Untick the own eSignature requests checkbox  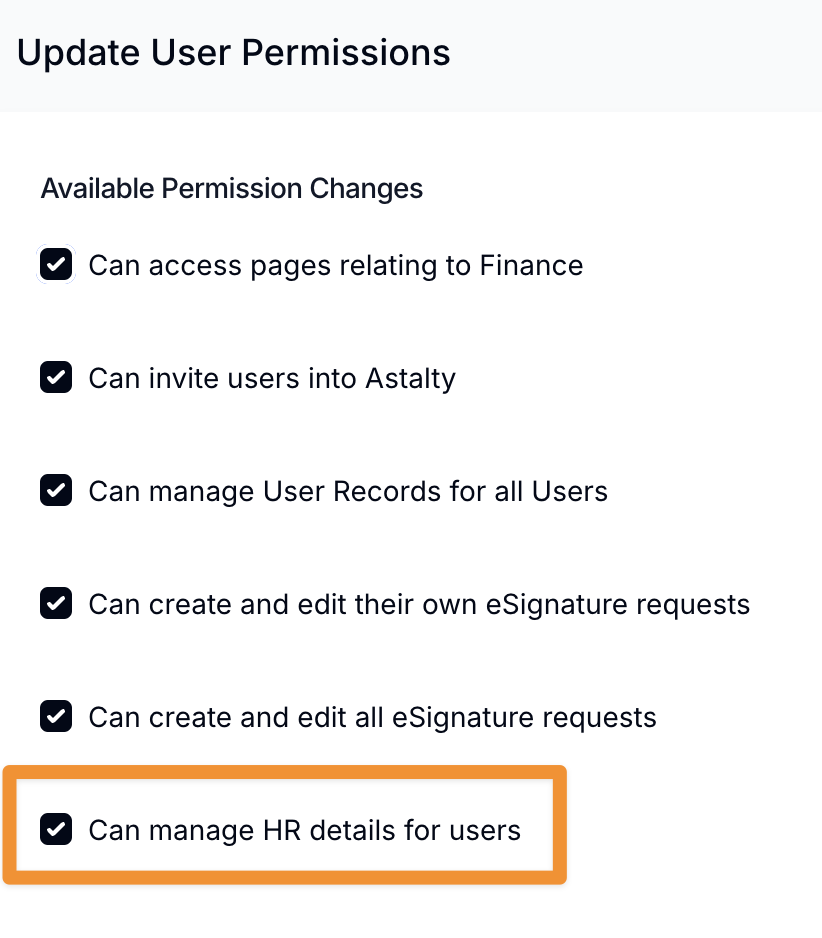56,604
